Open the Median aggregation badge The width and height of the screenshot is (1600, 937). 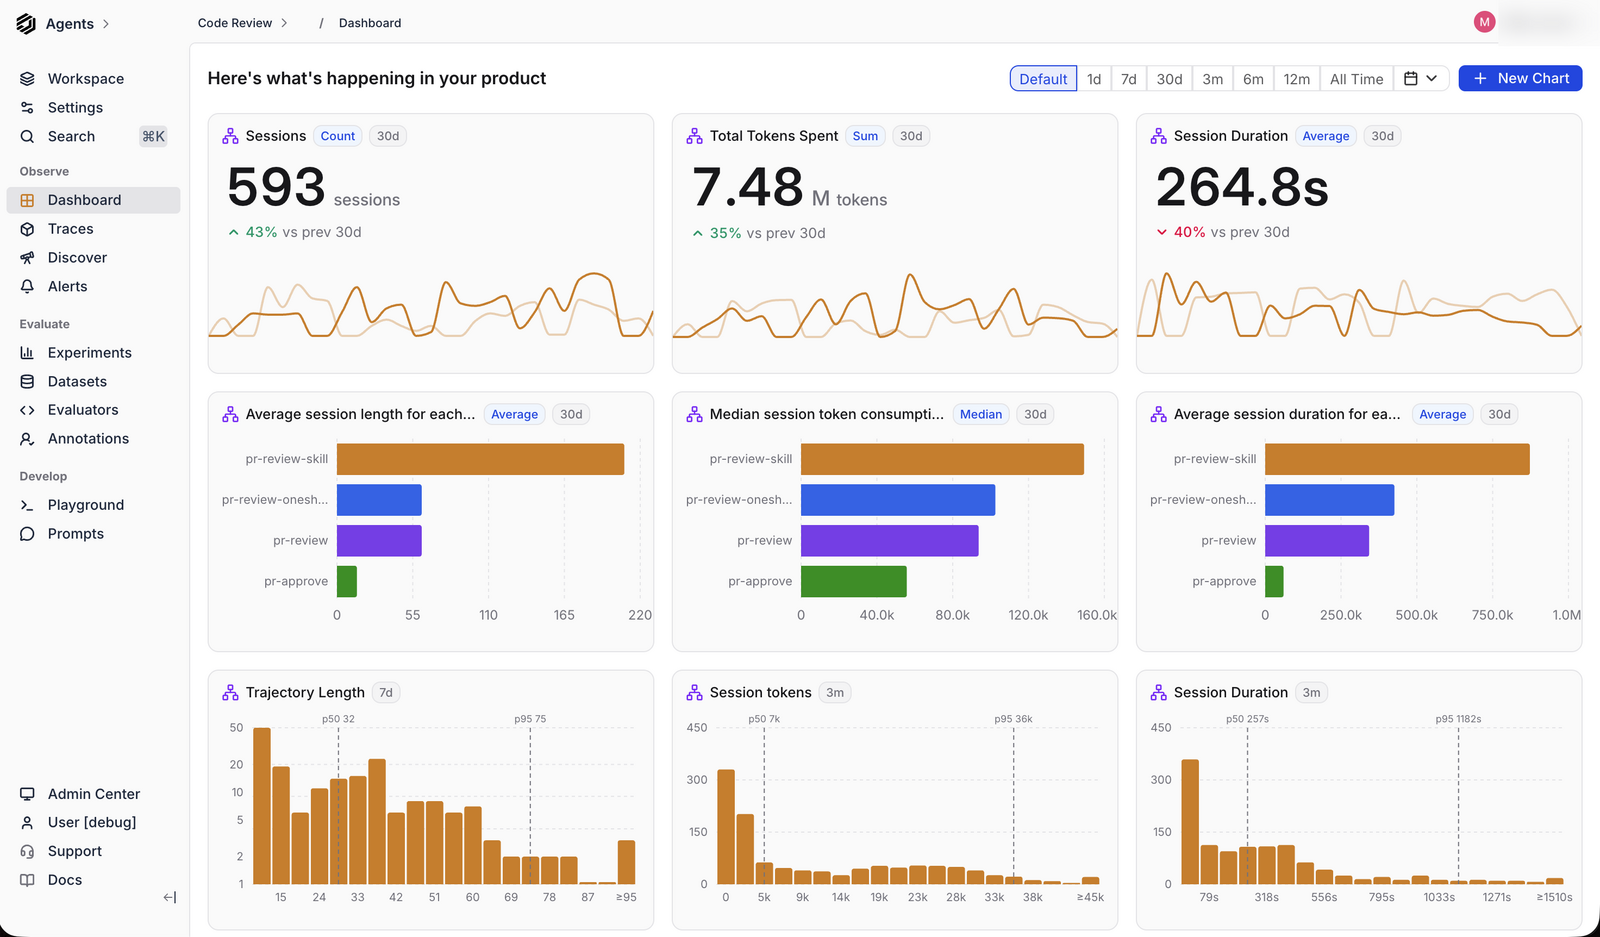981,414
